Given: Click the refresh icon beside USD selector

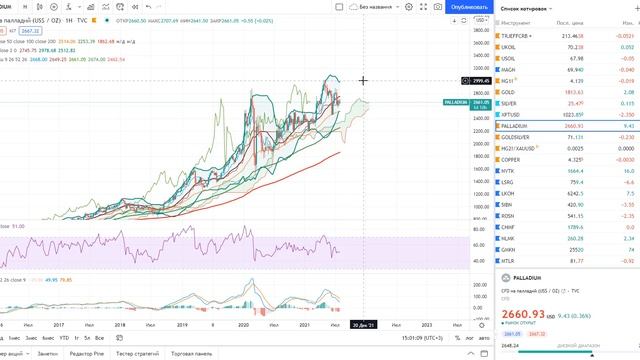Looking at the screenshot, I should 464,20.
